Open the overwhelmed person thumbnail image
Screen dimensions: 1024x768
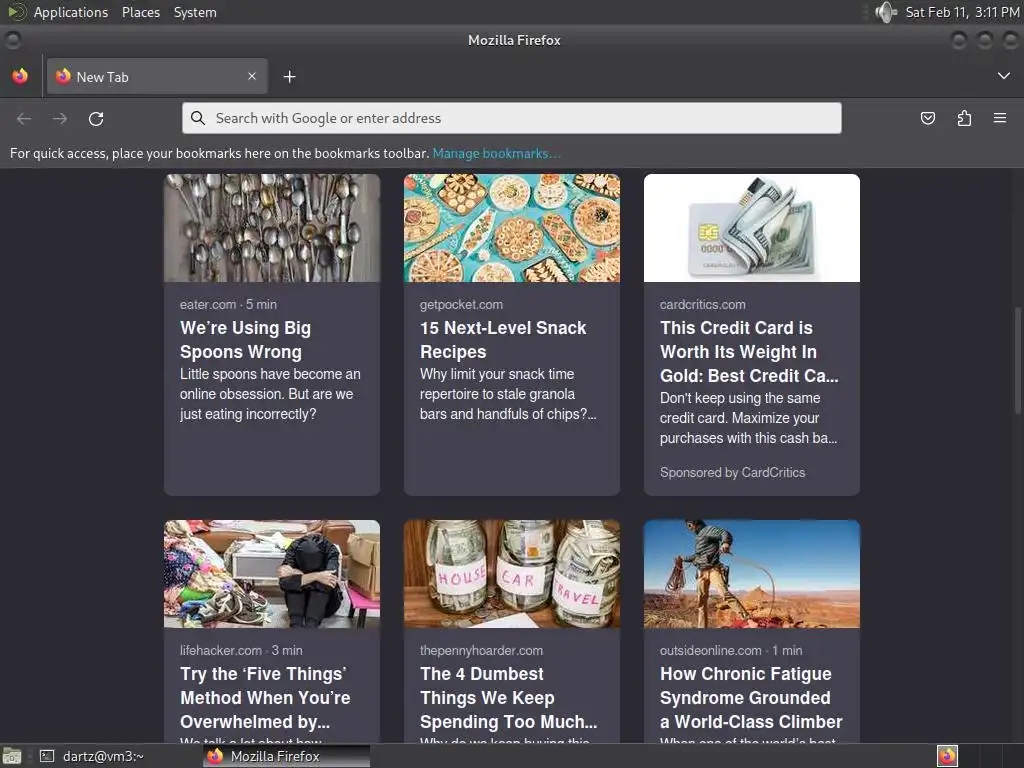tap(272, 574)
